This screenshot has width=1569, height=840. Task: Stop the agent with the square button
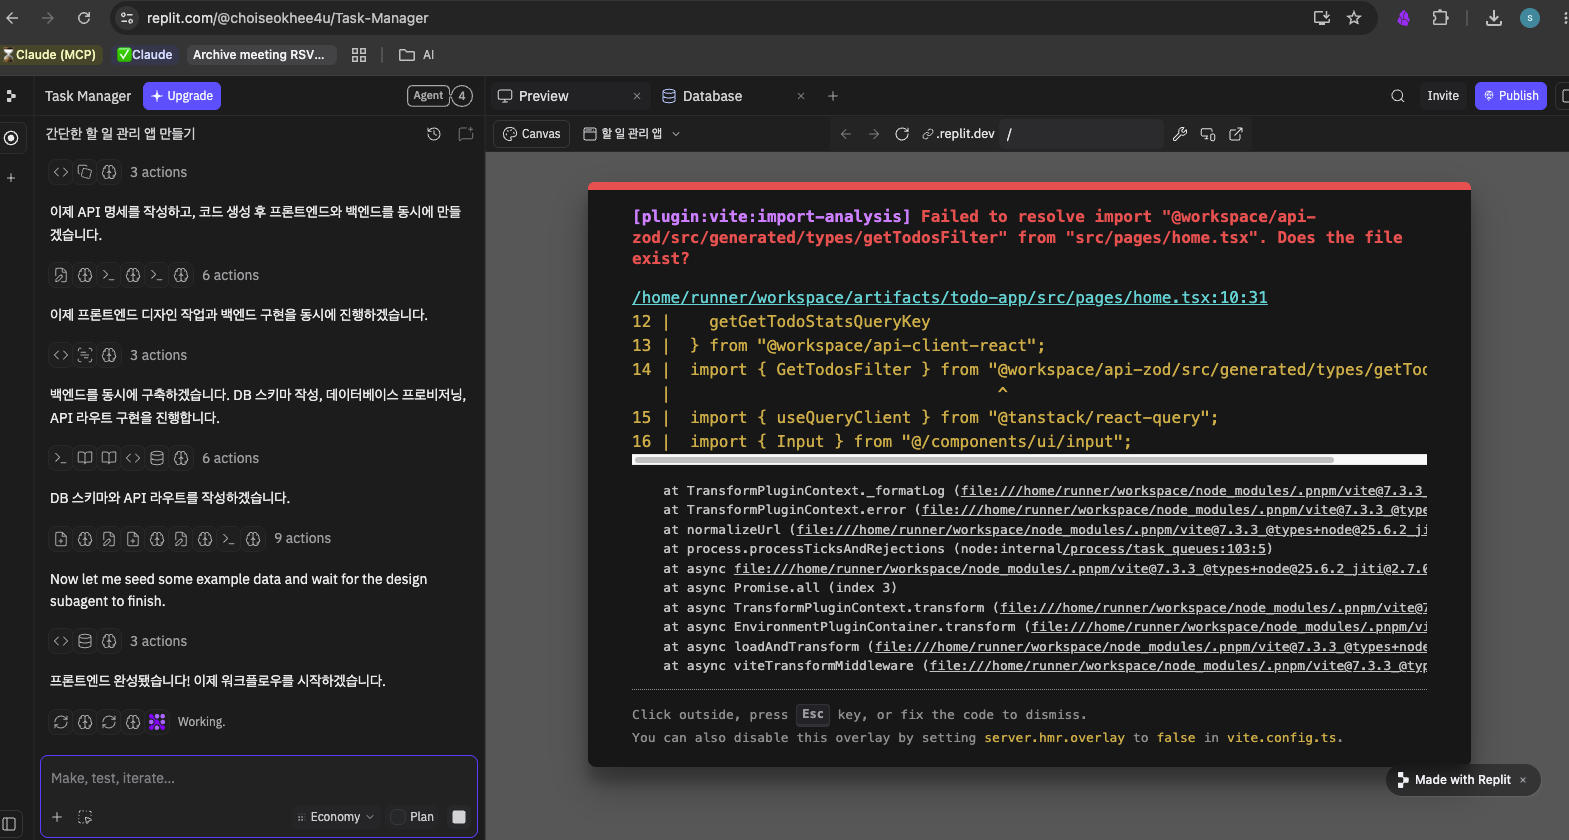(x=459, y=817)
